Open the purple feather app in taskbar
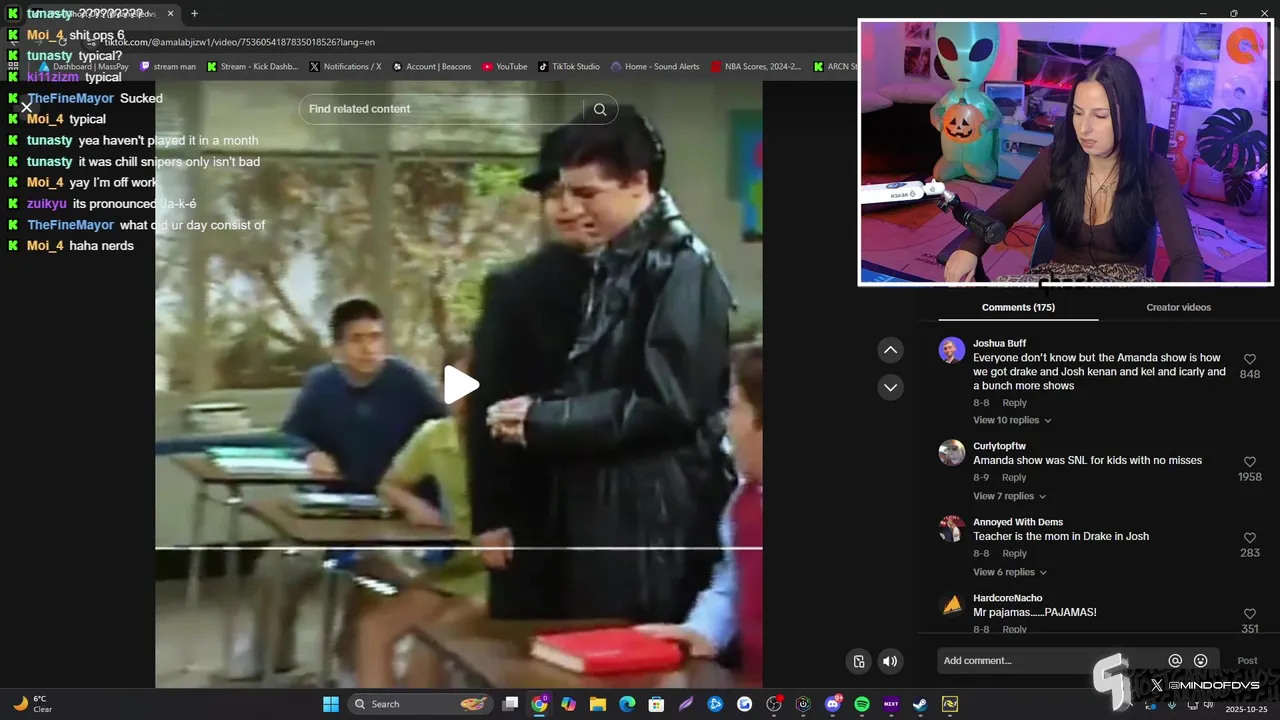 click(x=686, y=704)
